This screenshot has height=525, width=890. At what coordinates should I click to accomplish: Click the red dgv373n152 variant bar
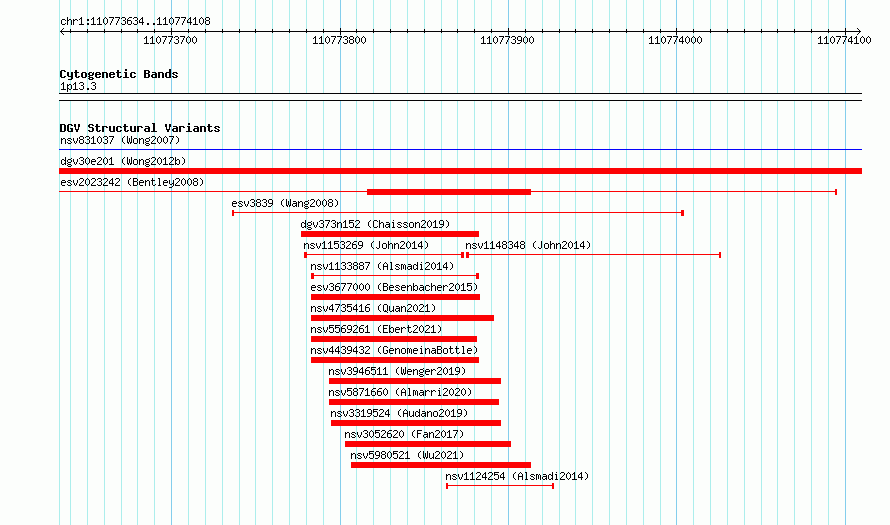pos(390,234)
